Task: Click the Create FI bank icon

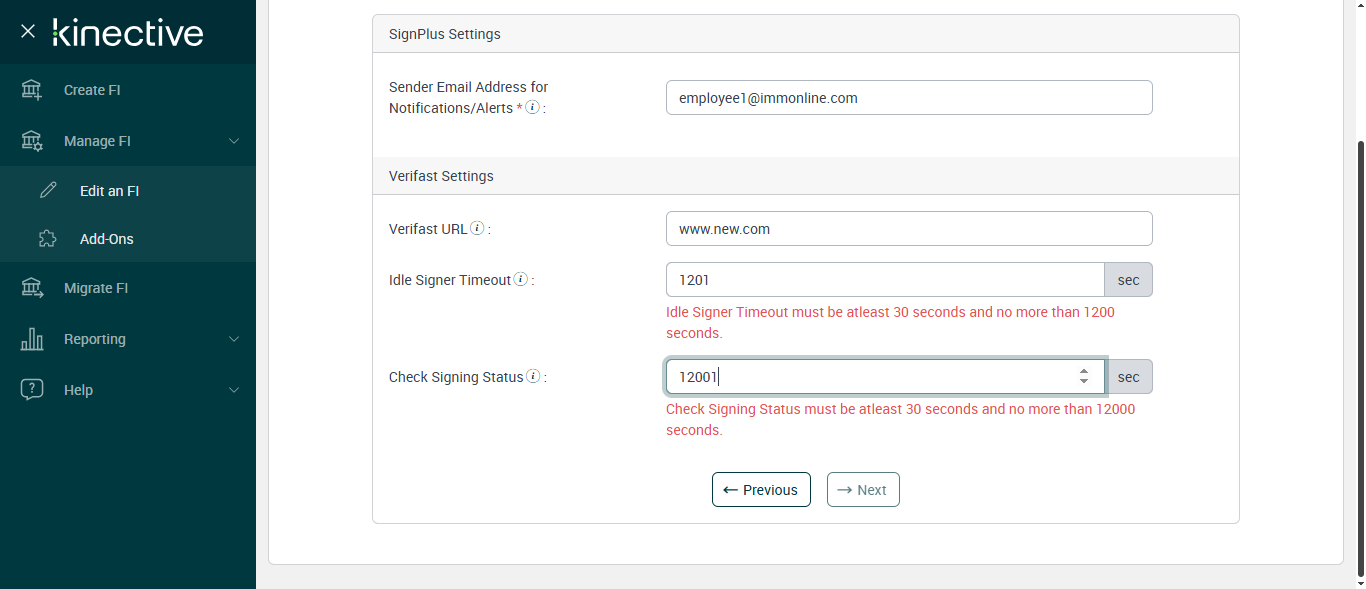Action: (32, 90)
